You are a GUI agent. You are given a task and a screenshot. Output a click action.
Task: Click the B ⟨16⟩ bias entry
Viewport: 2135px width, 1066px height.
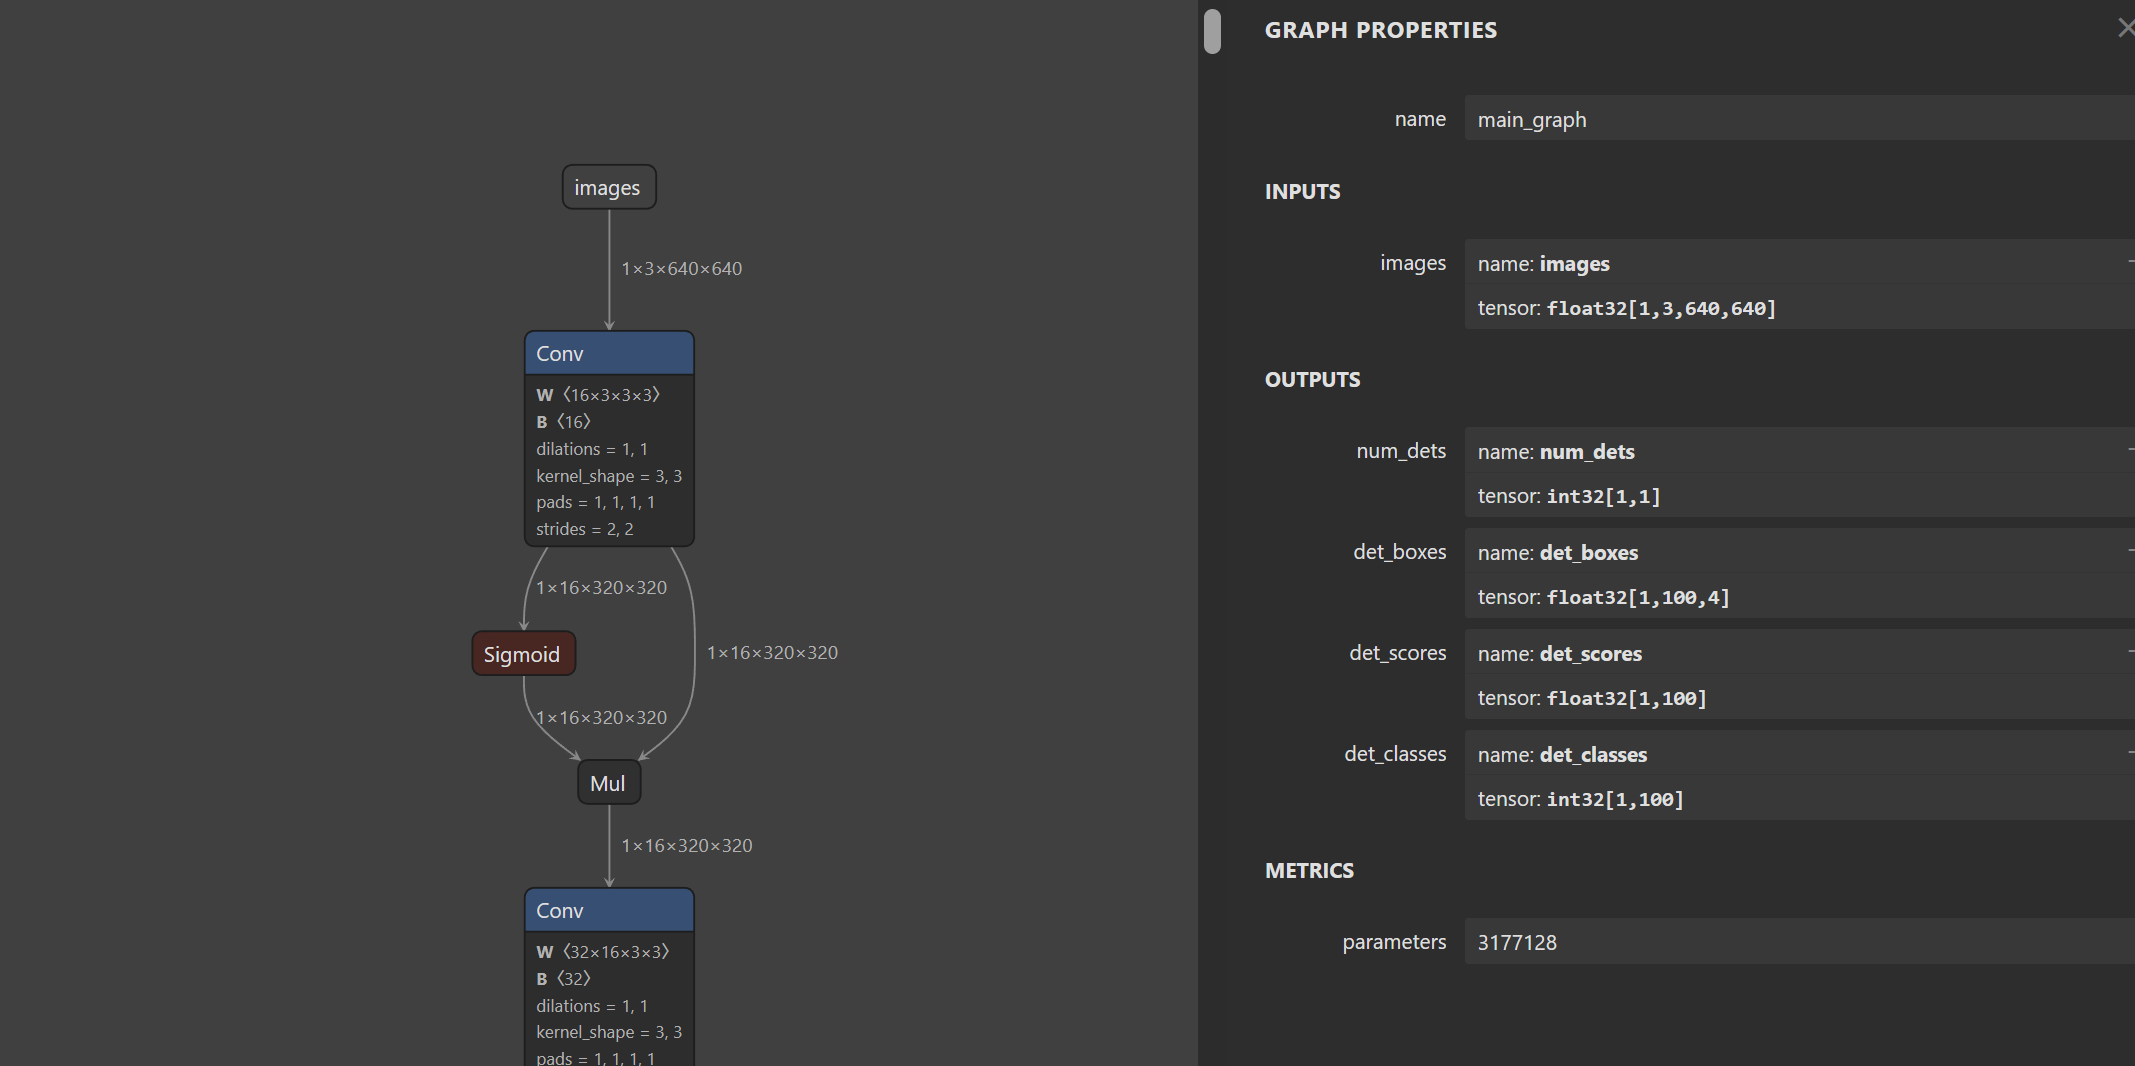pyautogui.click(x=564, y=422)
